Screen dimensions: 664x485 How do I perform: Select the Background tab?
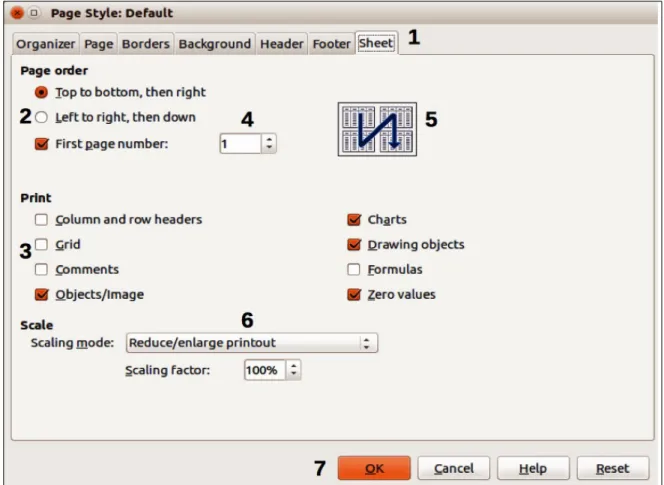[x=215, y=44]
